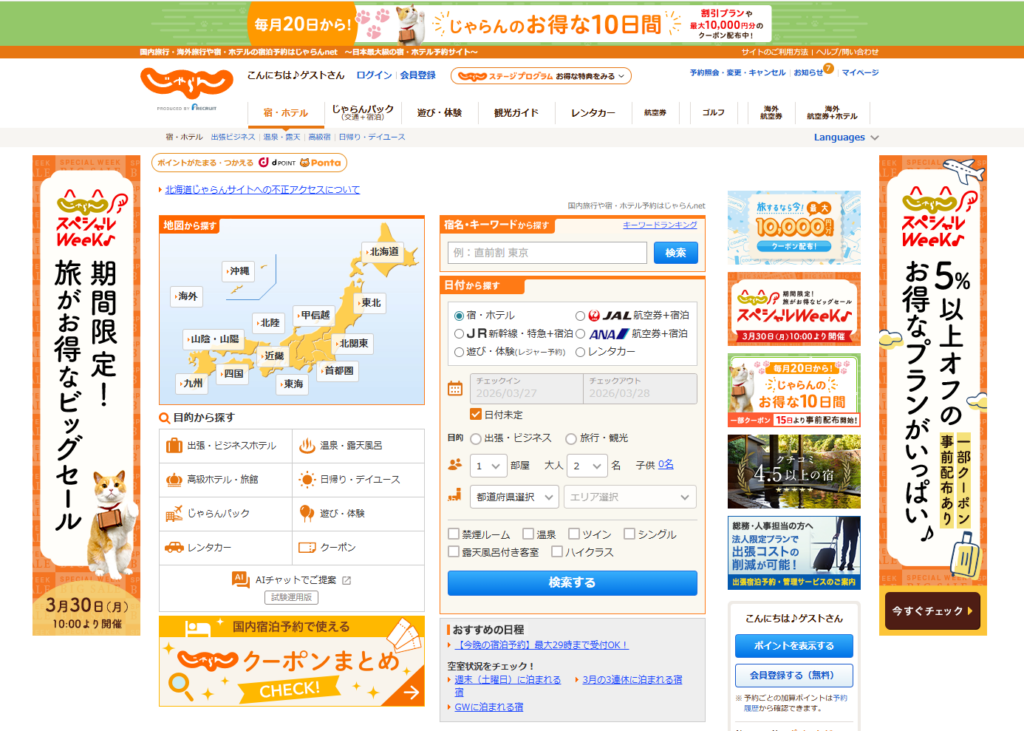Click the onsen hot spring steam icon
1024x731 pixels.
pos(306,446)
